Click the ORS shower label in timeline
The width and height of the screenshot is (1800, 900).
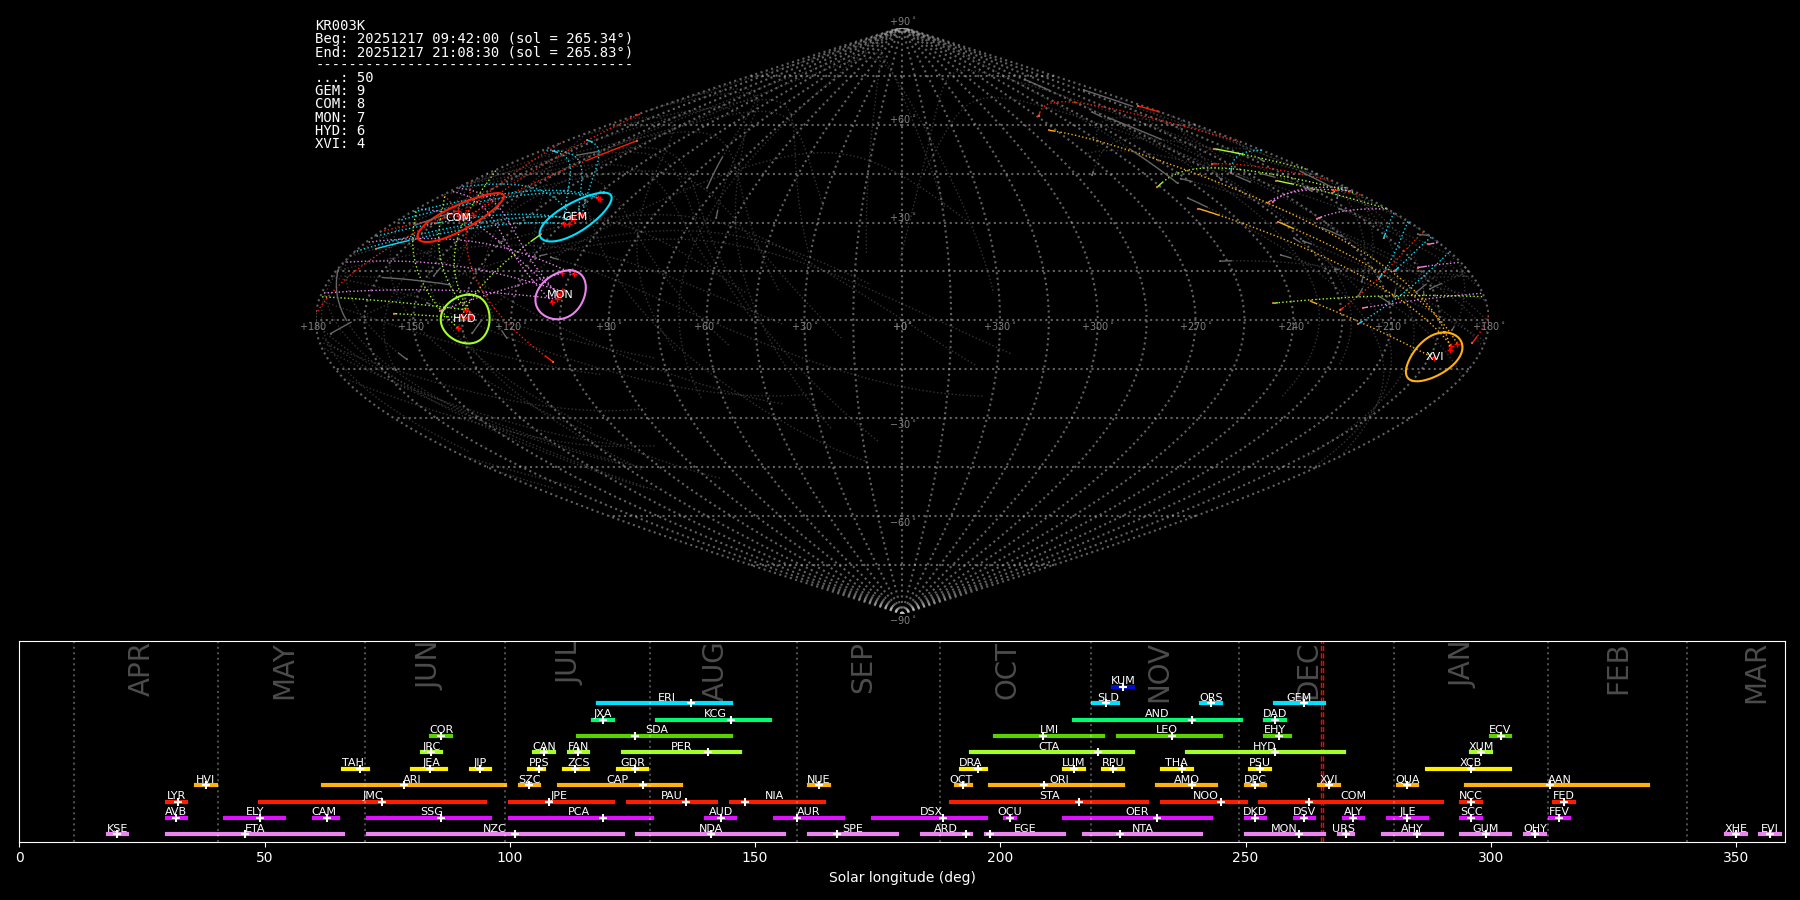[x=1211, y=698]
